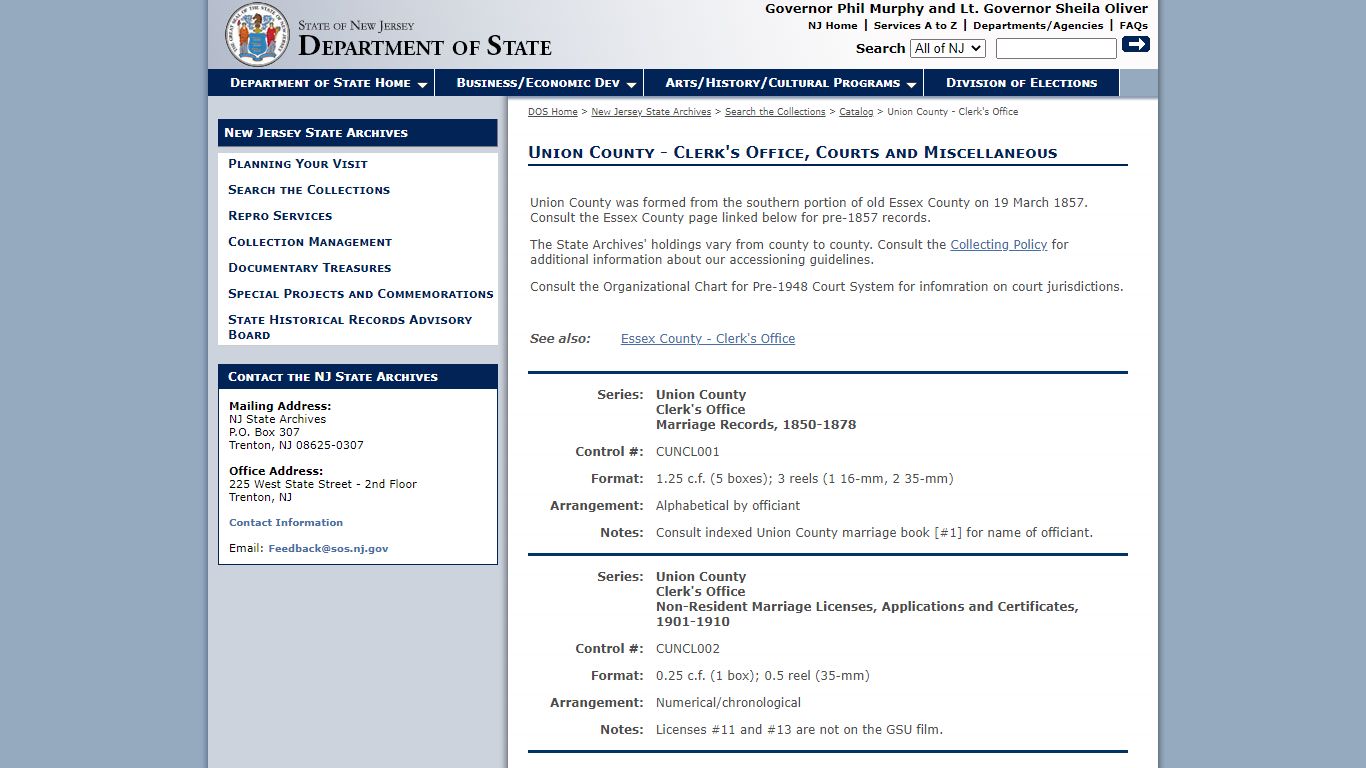Click Contact Information link in sidebar
The width and height of the screenshot is (1366, 768).
click(x=286, y=523)
